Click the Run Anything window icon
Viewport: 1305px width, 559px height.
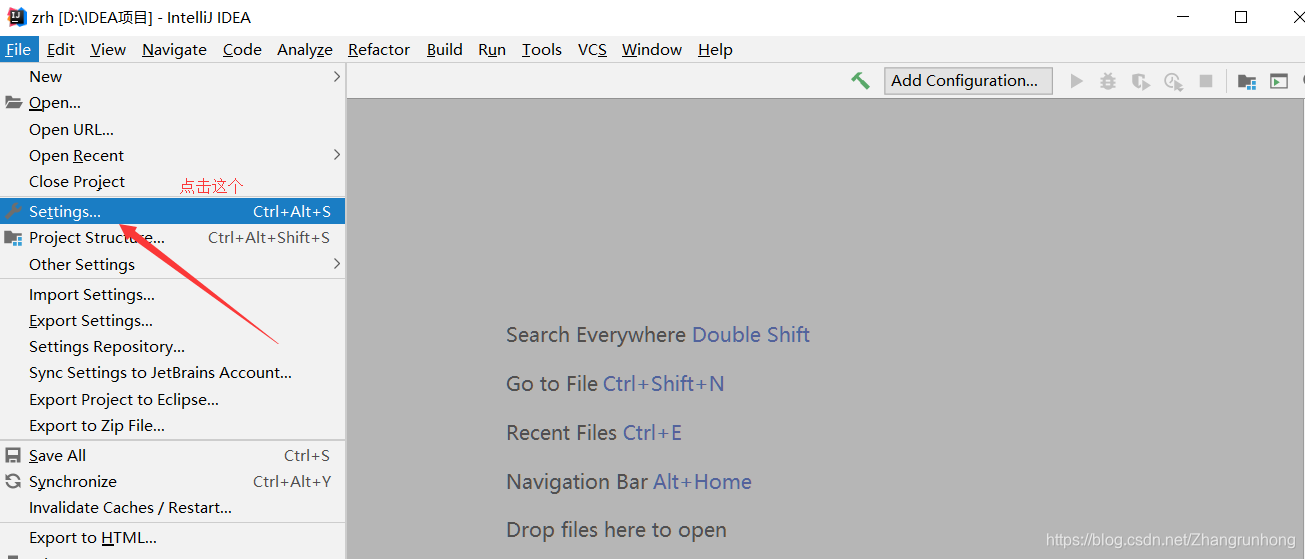pos(1279,81)
